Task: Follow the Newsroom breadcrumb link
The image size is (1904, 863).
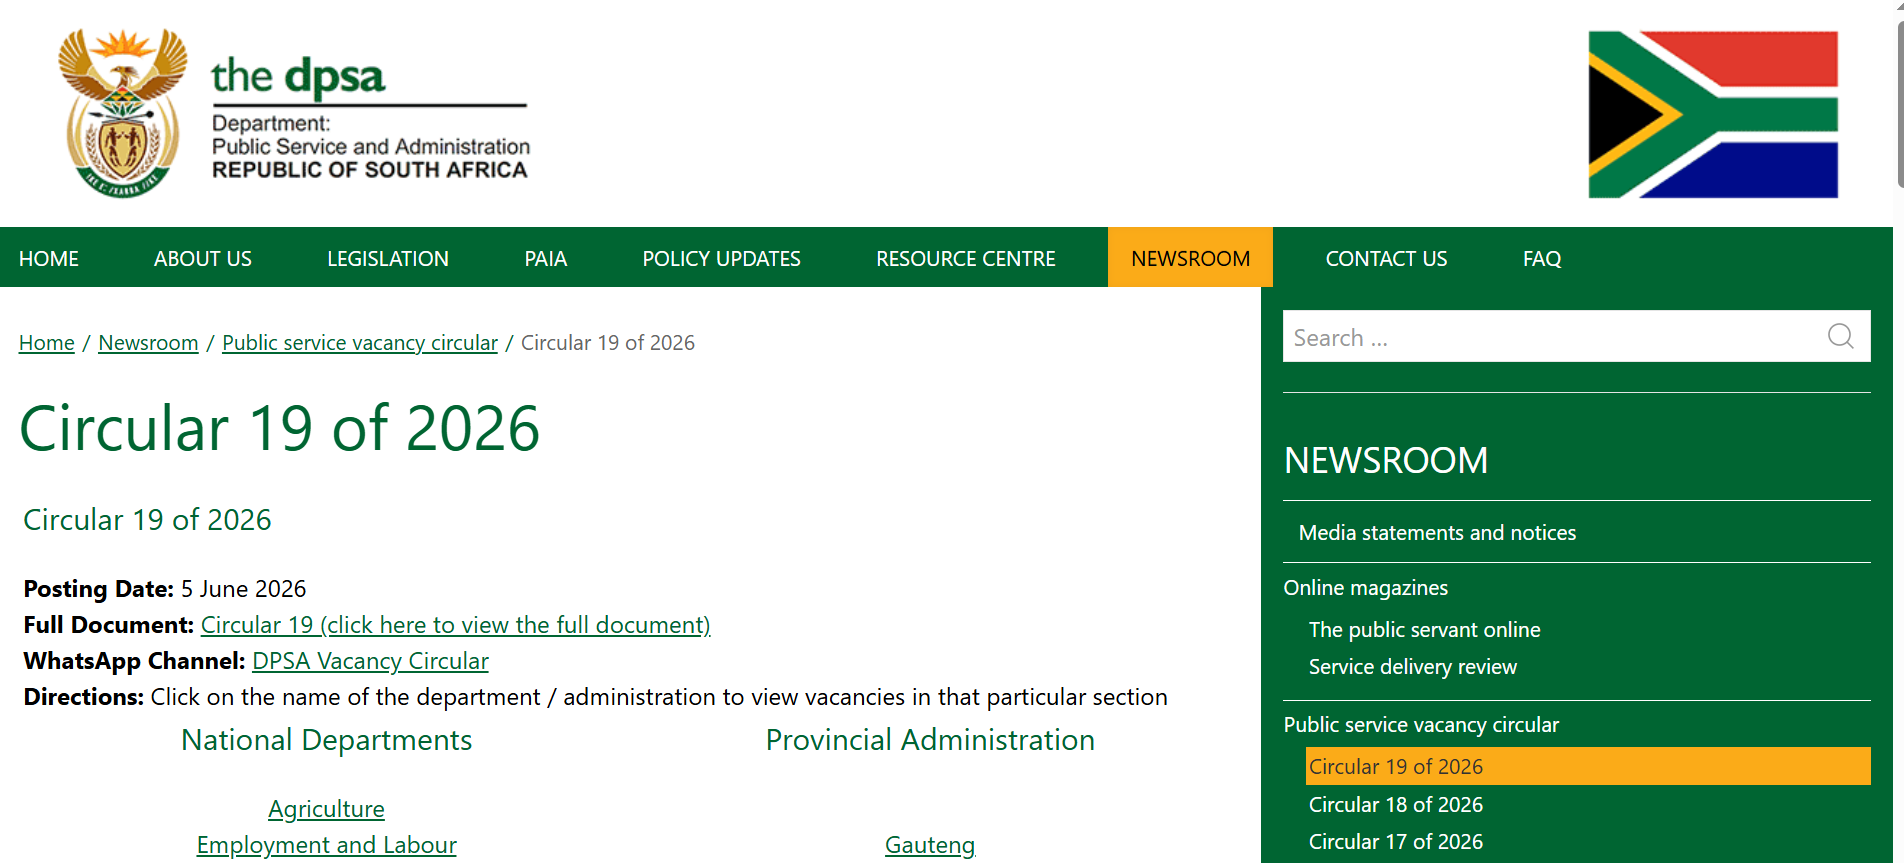Action: (148, 343)
